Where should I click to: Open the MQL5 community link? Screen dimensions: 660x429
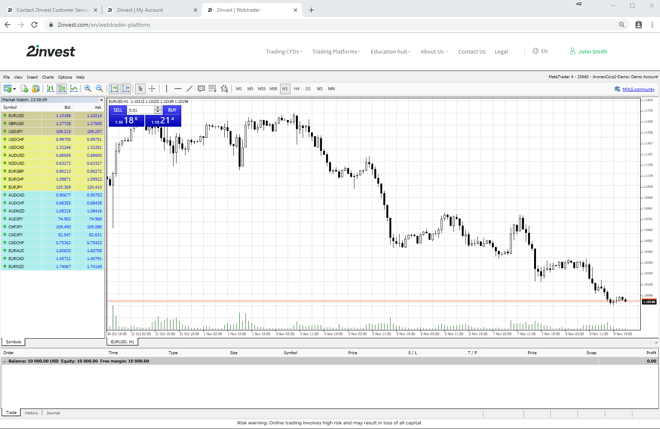pyautogui.click(x=638, y=89)
